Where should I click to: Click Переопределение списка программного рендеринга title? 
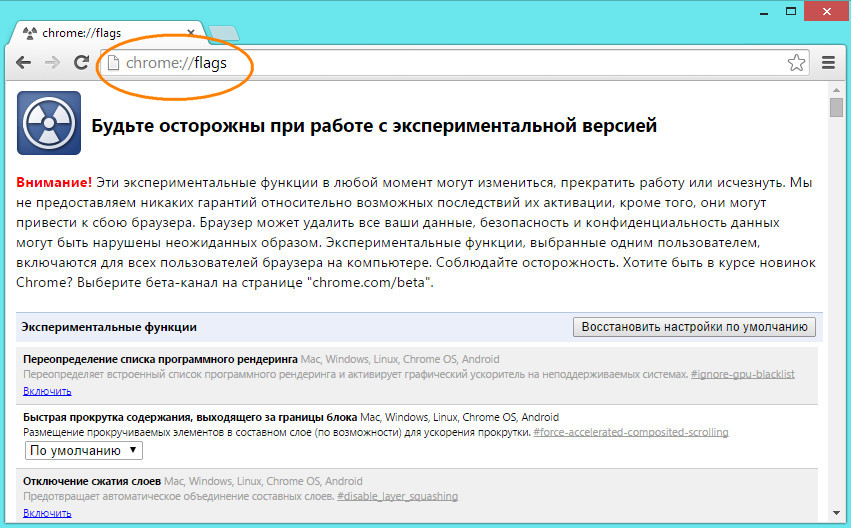(160, 359)
